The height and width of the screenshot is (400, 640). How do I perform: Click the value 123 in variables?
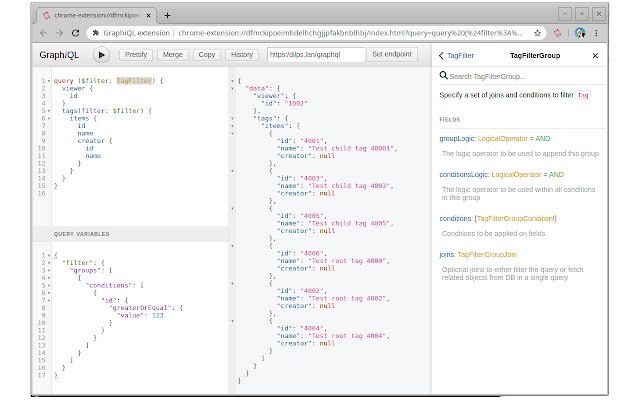coord(158,316)
